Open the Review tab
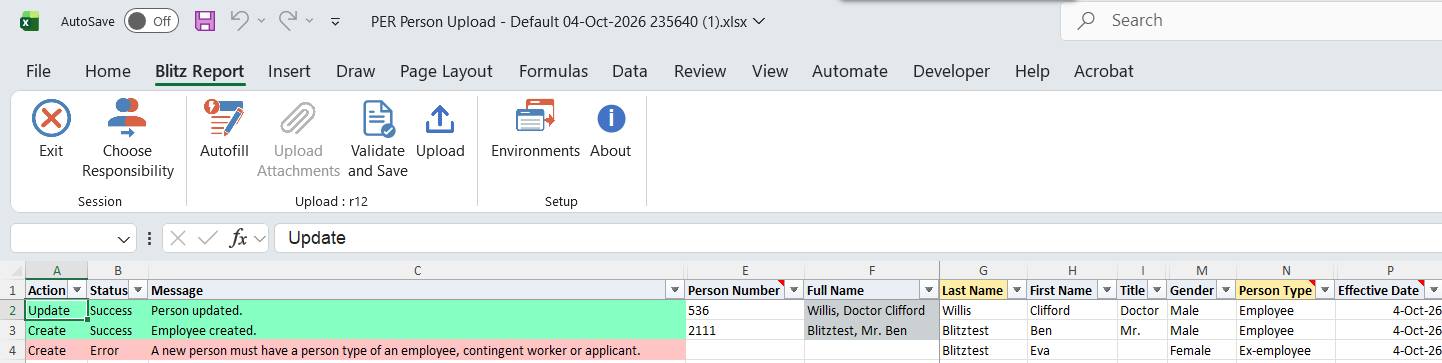The height and width of the screenshot is (363, 1442). [x=700, y=71]
